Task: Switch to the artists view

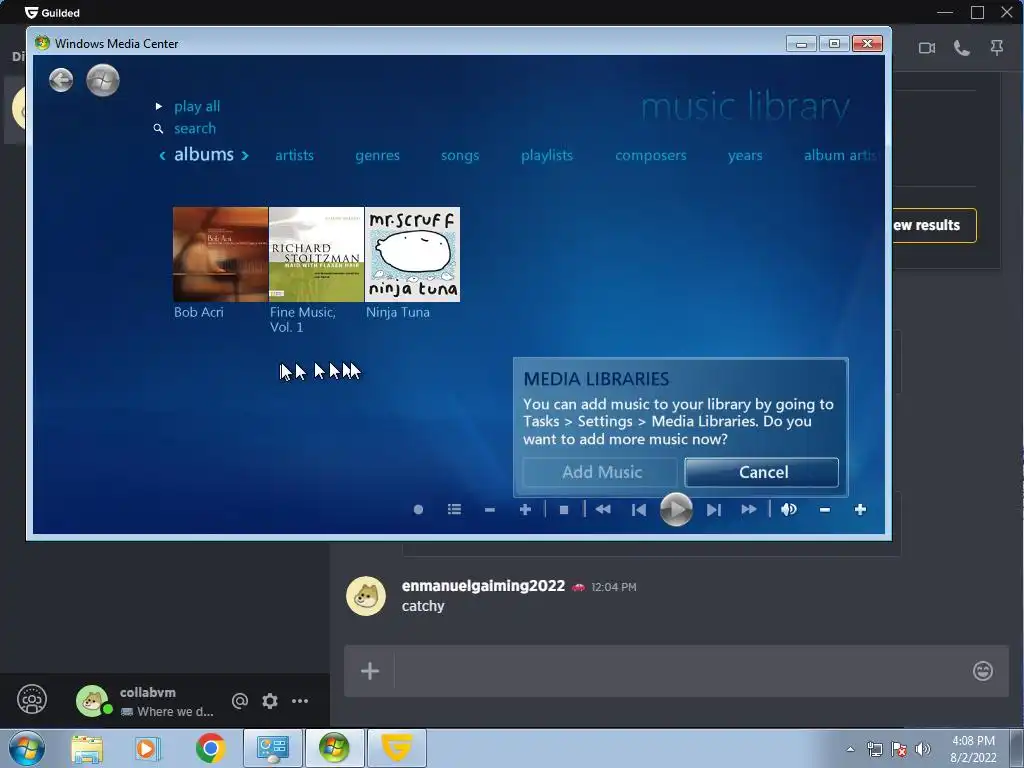Action: (x=295, y=155)
